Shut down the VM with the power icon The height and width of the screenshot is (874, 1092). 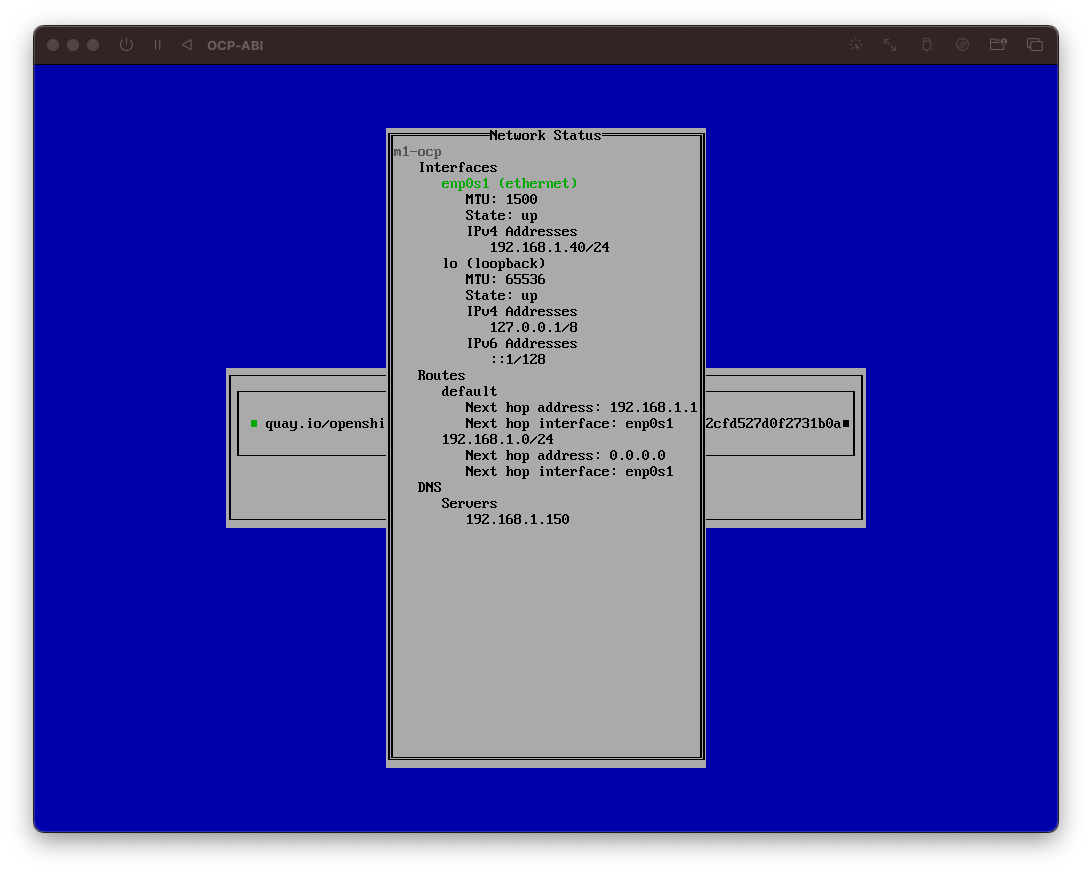(x=126, y=45)
